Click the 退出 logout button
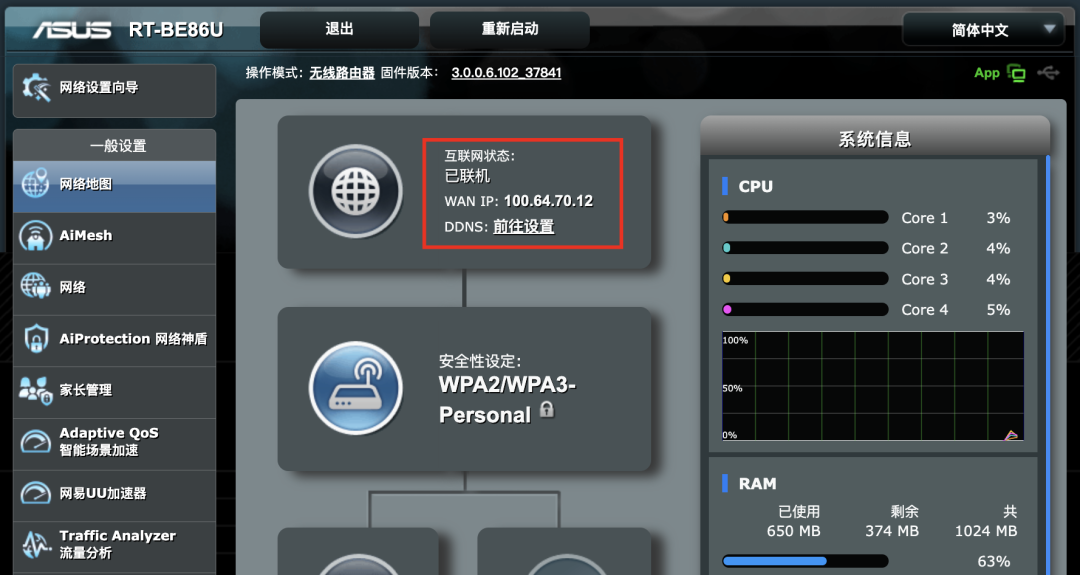1080x575 pixels. click(339, 30)
